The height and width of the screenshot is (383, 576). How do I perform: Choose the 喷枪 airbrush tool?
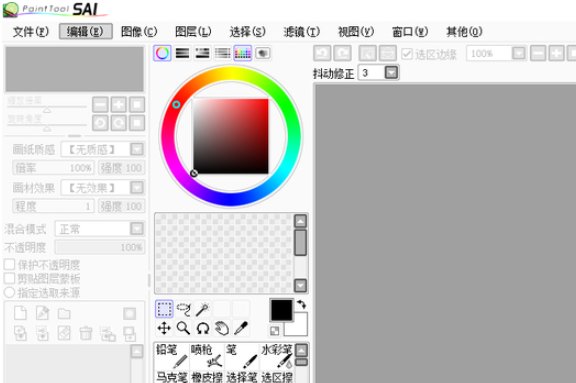point(207,356)
